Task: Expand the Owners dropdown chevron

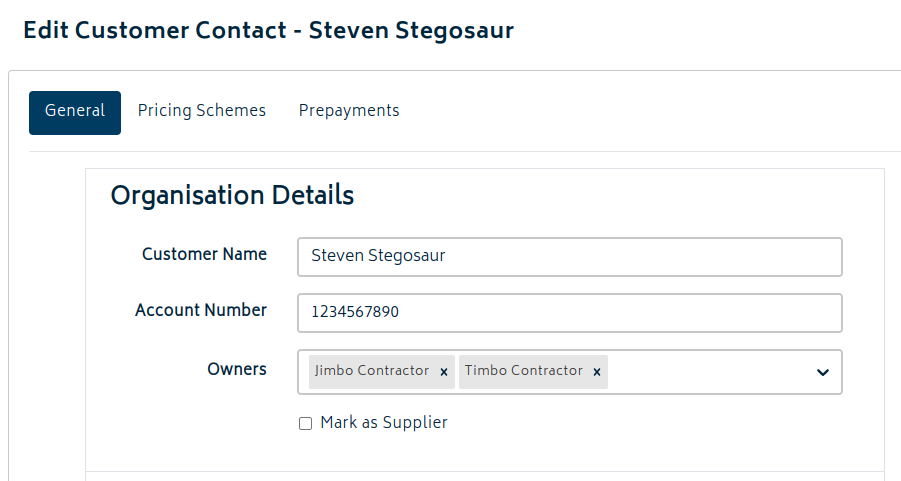Action: tap(822, 372)
